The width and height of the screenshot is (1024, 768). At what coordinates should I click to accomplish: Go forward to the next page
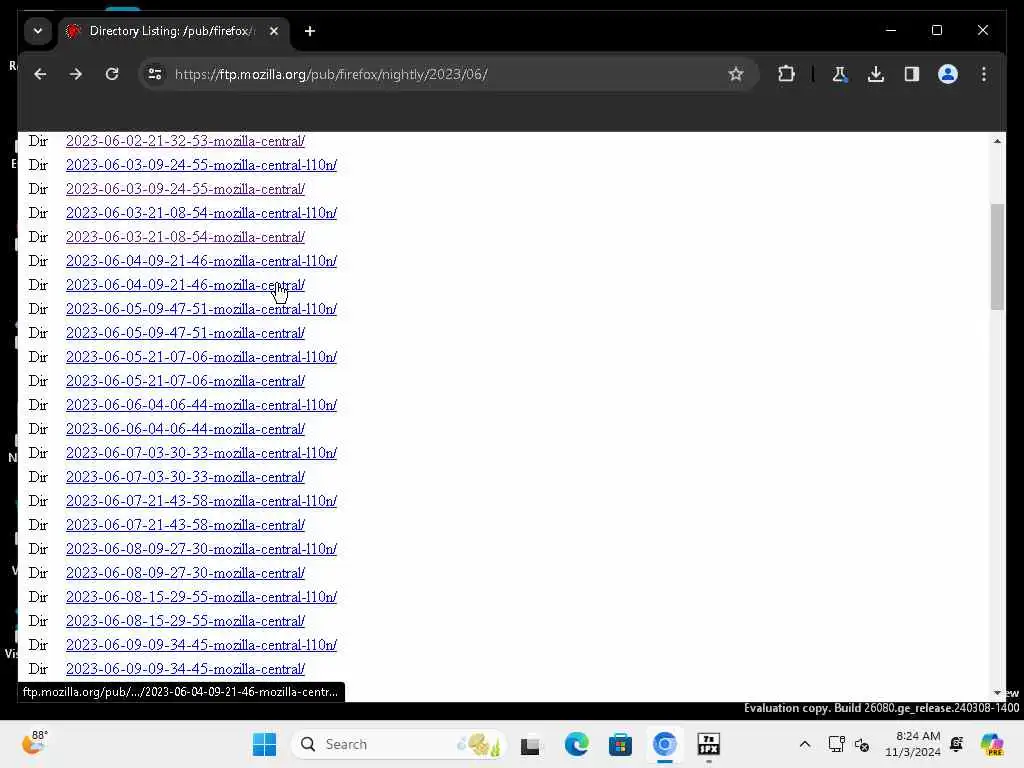click(76, 74)
